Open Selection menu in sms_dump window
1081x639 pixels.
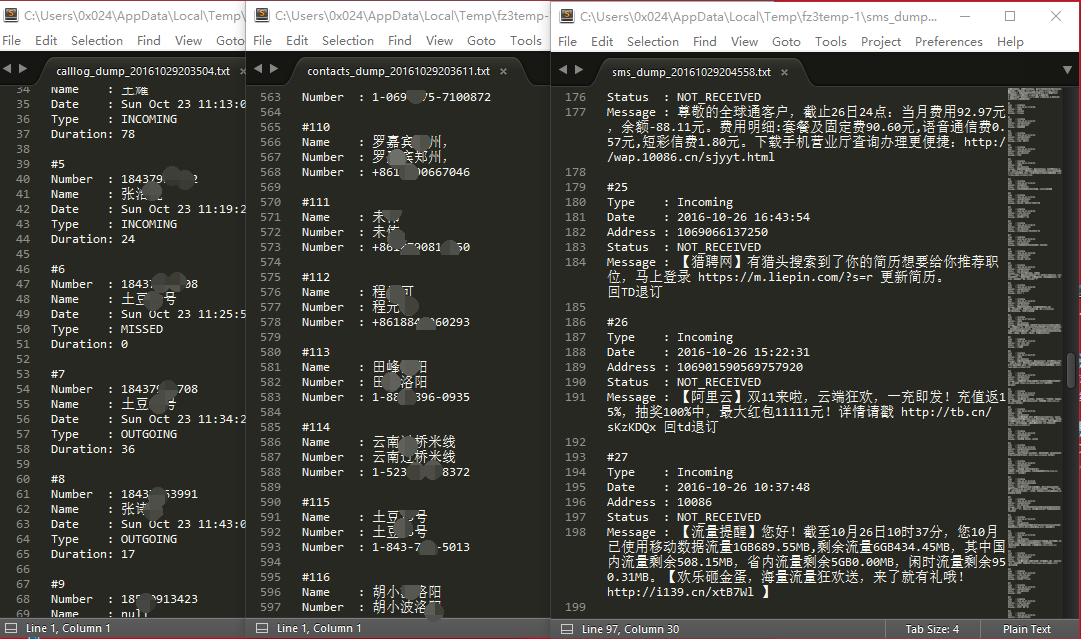(653, 41)
